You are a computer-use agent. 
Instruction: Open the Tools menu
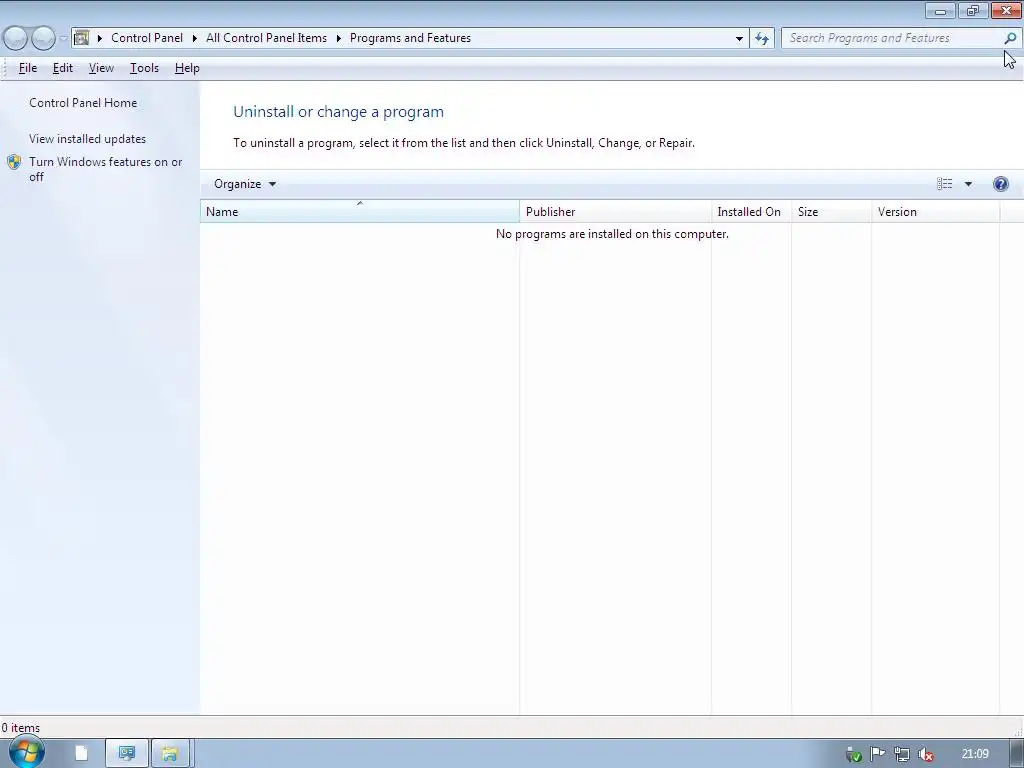click(x=144, y=68)
